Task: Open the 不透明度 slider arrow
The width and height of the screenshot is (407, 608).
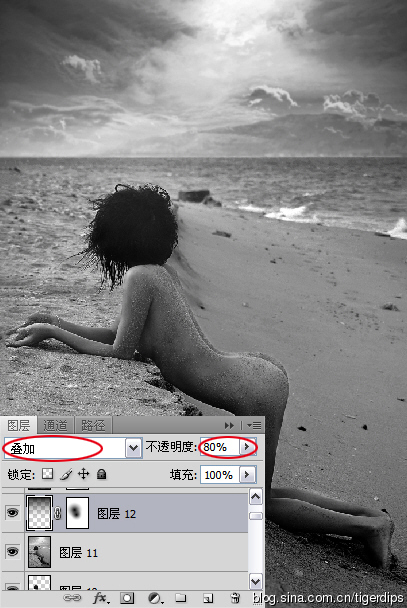Action: tap(247, 447)
